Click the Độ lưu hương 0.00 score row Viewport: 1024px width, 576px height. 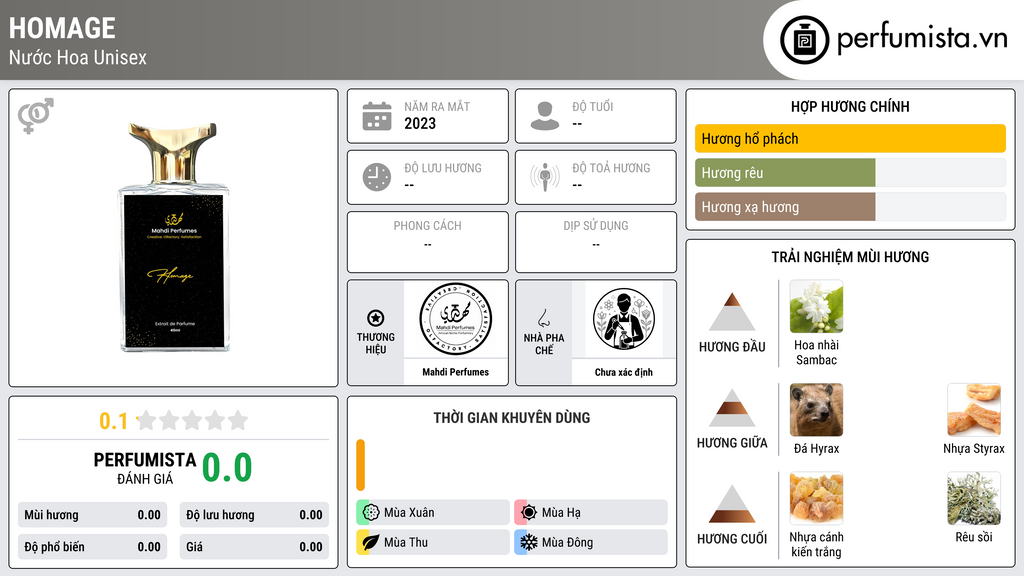point(254,515)
